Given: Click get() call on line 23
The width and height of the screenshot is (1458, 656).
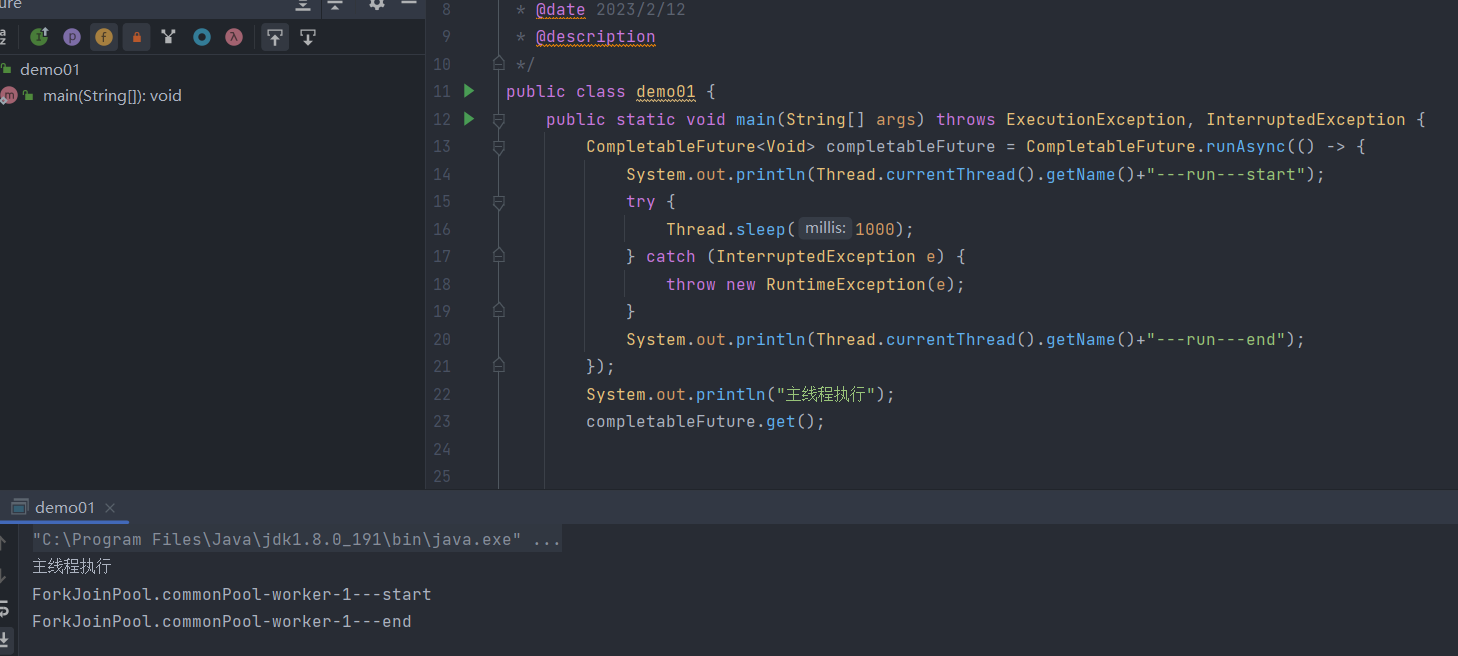Looking at the screenshot, I should 791,422.
